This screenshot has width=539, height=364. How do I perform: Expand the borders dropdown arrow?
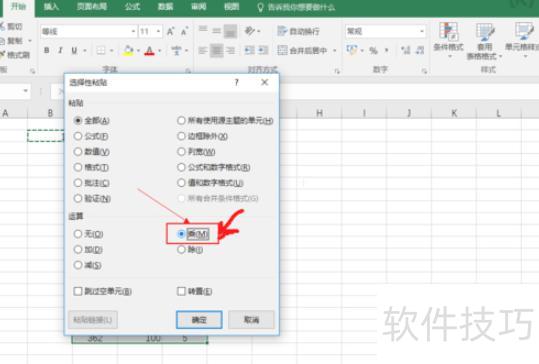(x=111, y=51)
